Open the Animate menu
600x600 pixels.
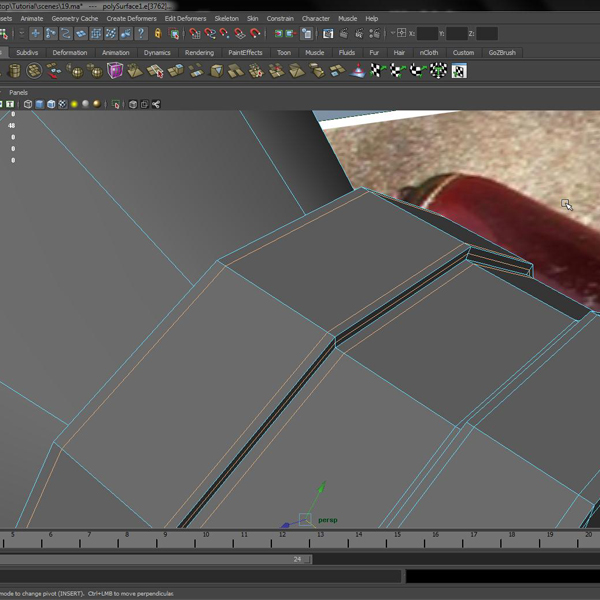[x=32, y=18]
